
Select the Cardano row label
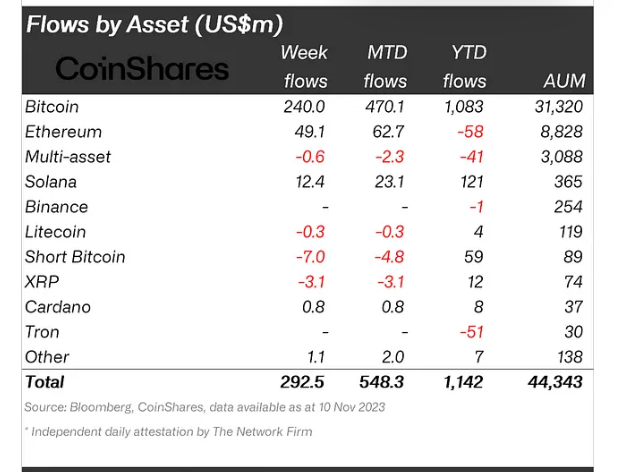click(x=57, y=306)
